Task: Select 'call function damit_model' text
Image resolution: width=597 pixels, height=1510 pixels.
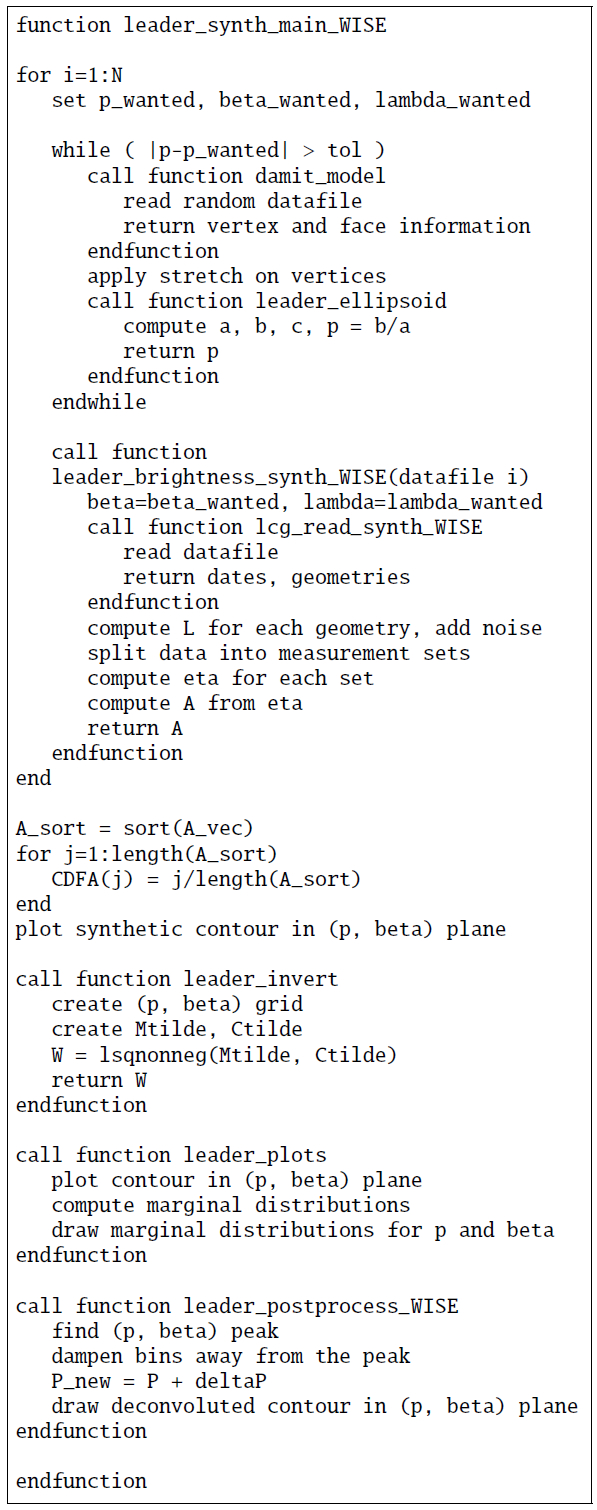Action: [236, 176]
